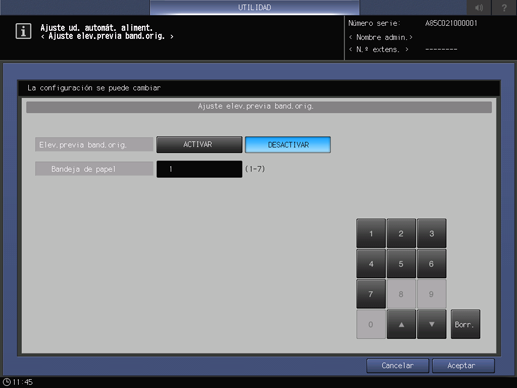Click the speaker volume icon

(x=479, y=7)
